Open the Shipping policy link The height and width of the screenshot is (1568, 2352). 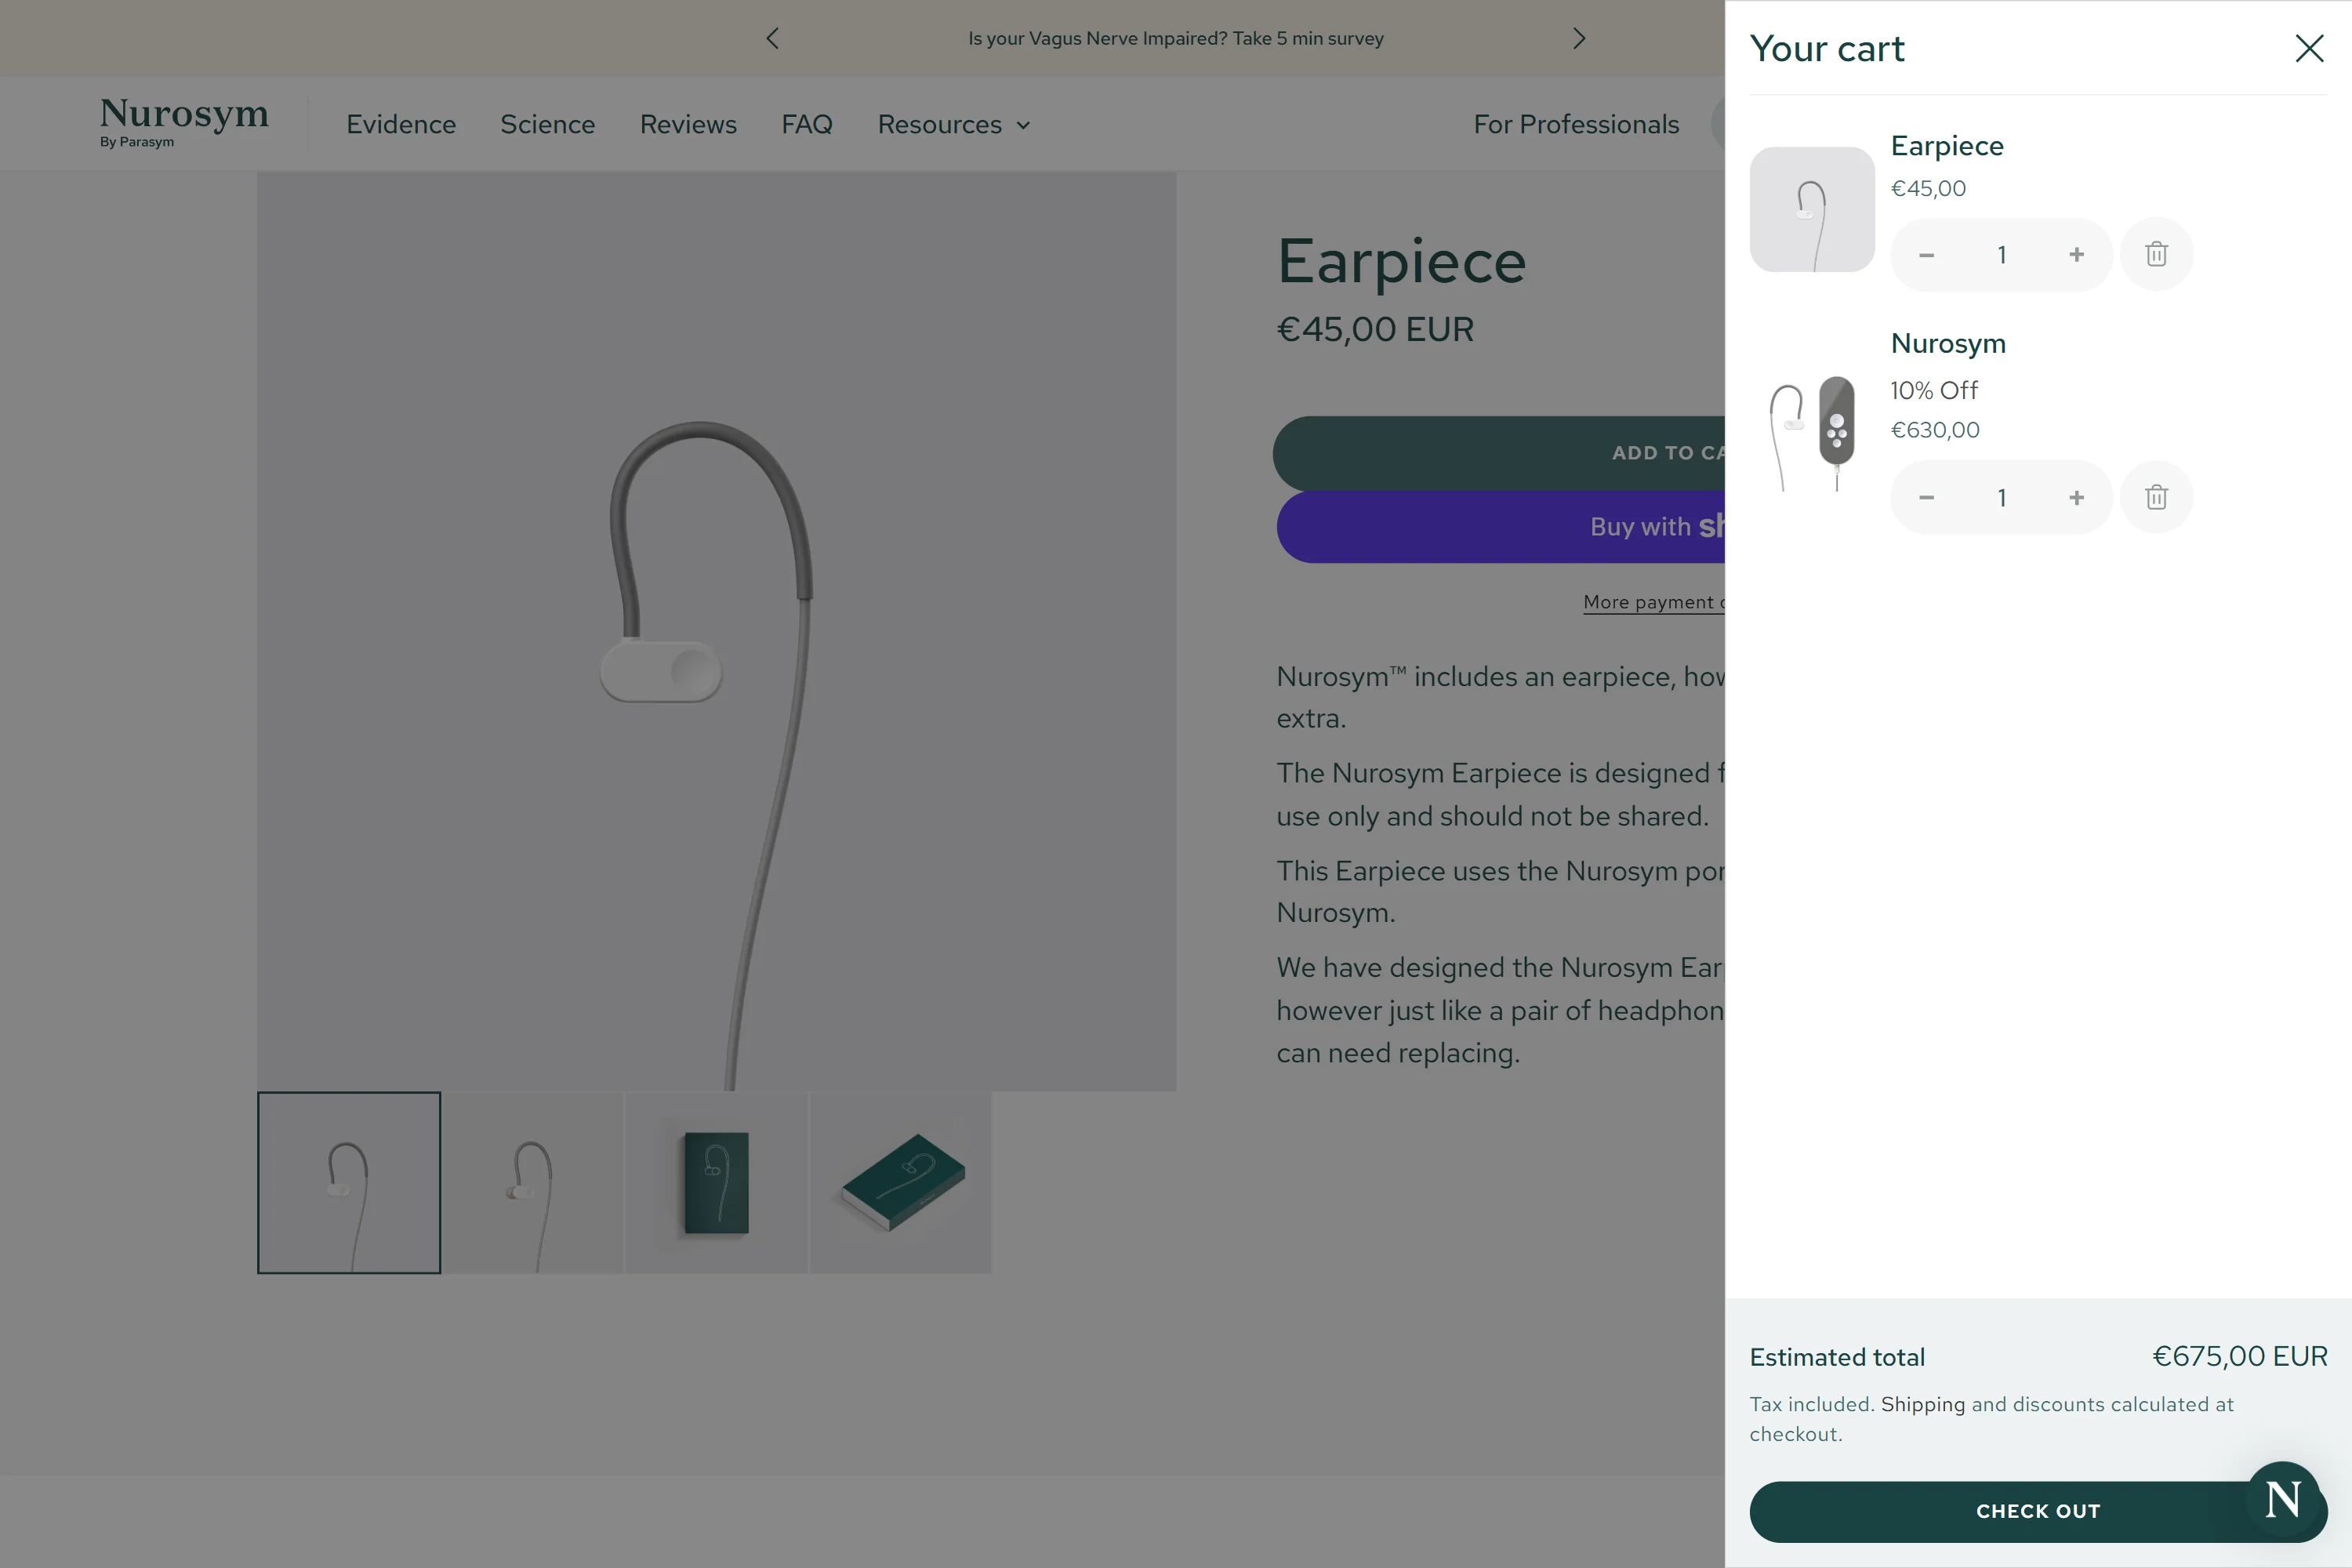[x=1922, y=1404]
